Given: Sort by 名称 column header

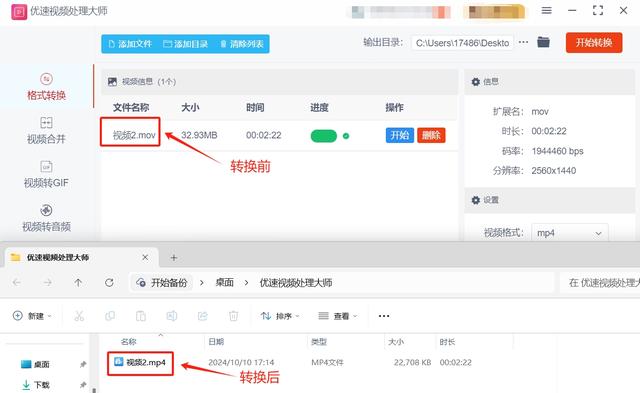Looking at the screenshot, I should [129, 342].
